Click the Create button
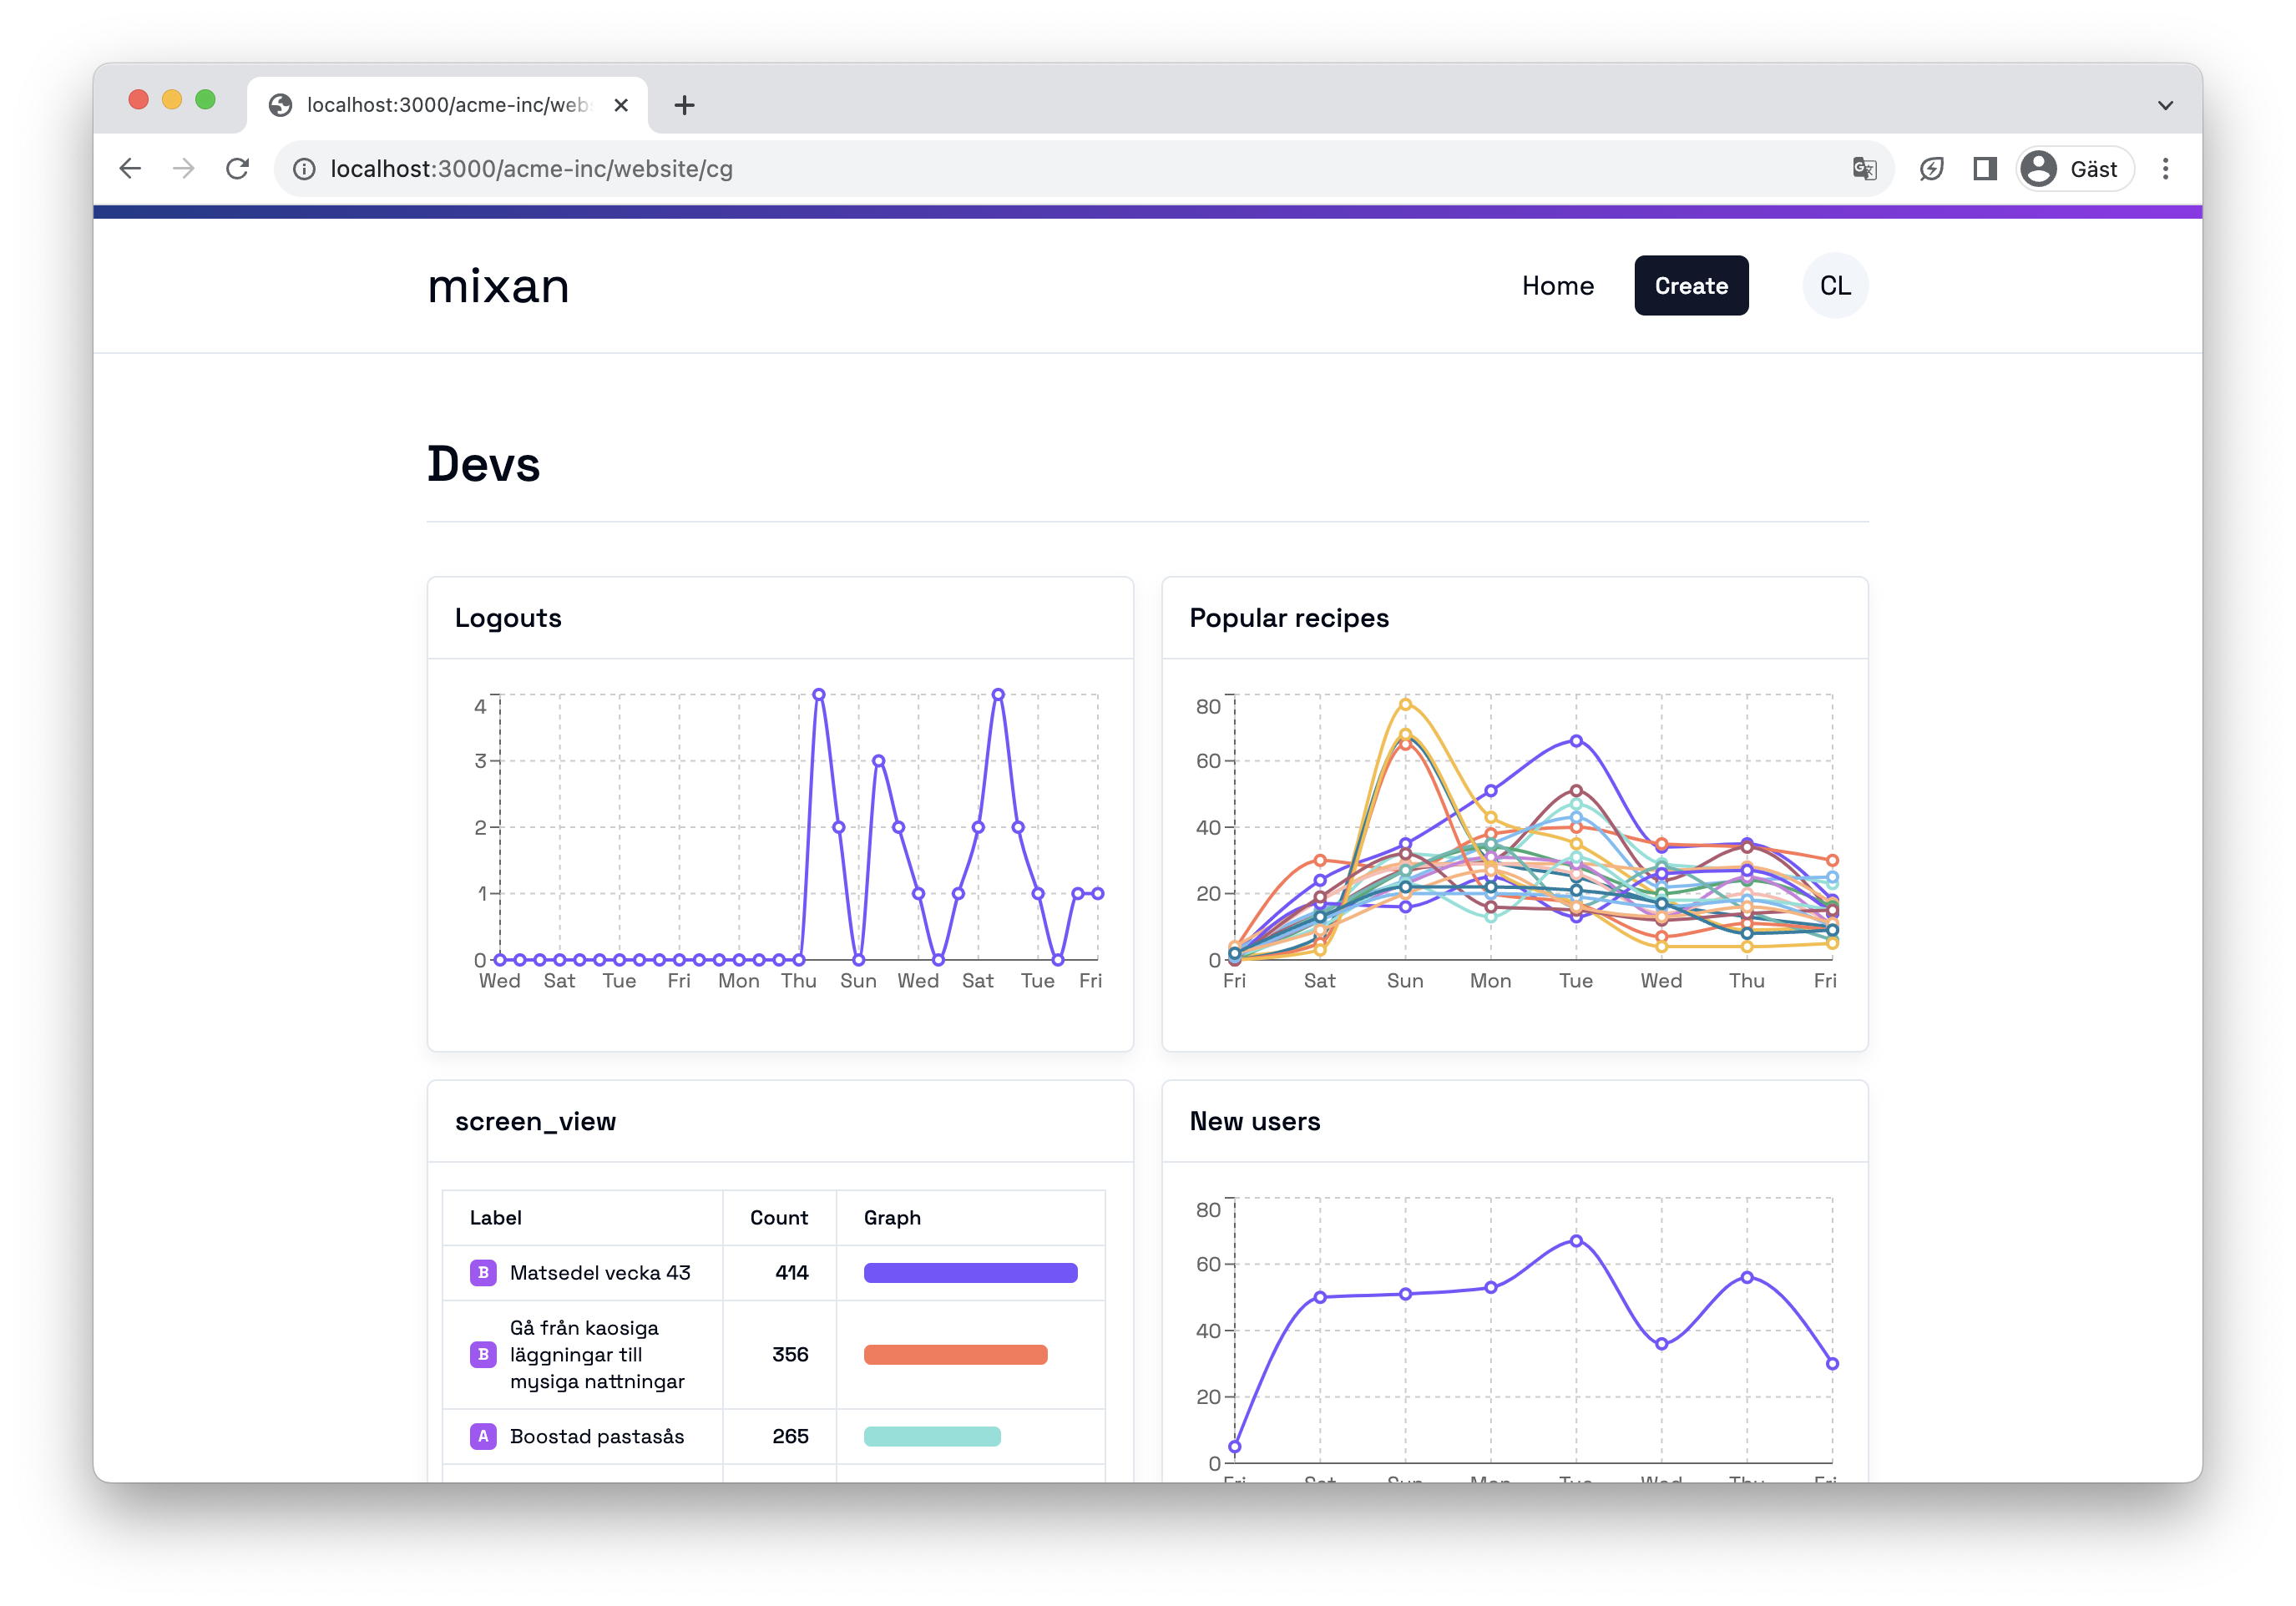This screenshot has height=1606, width=2296. coord(1691,286)
